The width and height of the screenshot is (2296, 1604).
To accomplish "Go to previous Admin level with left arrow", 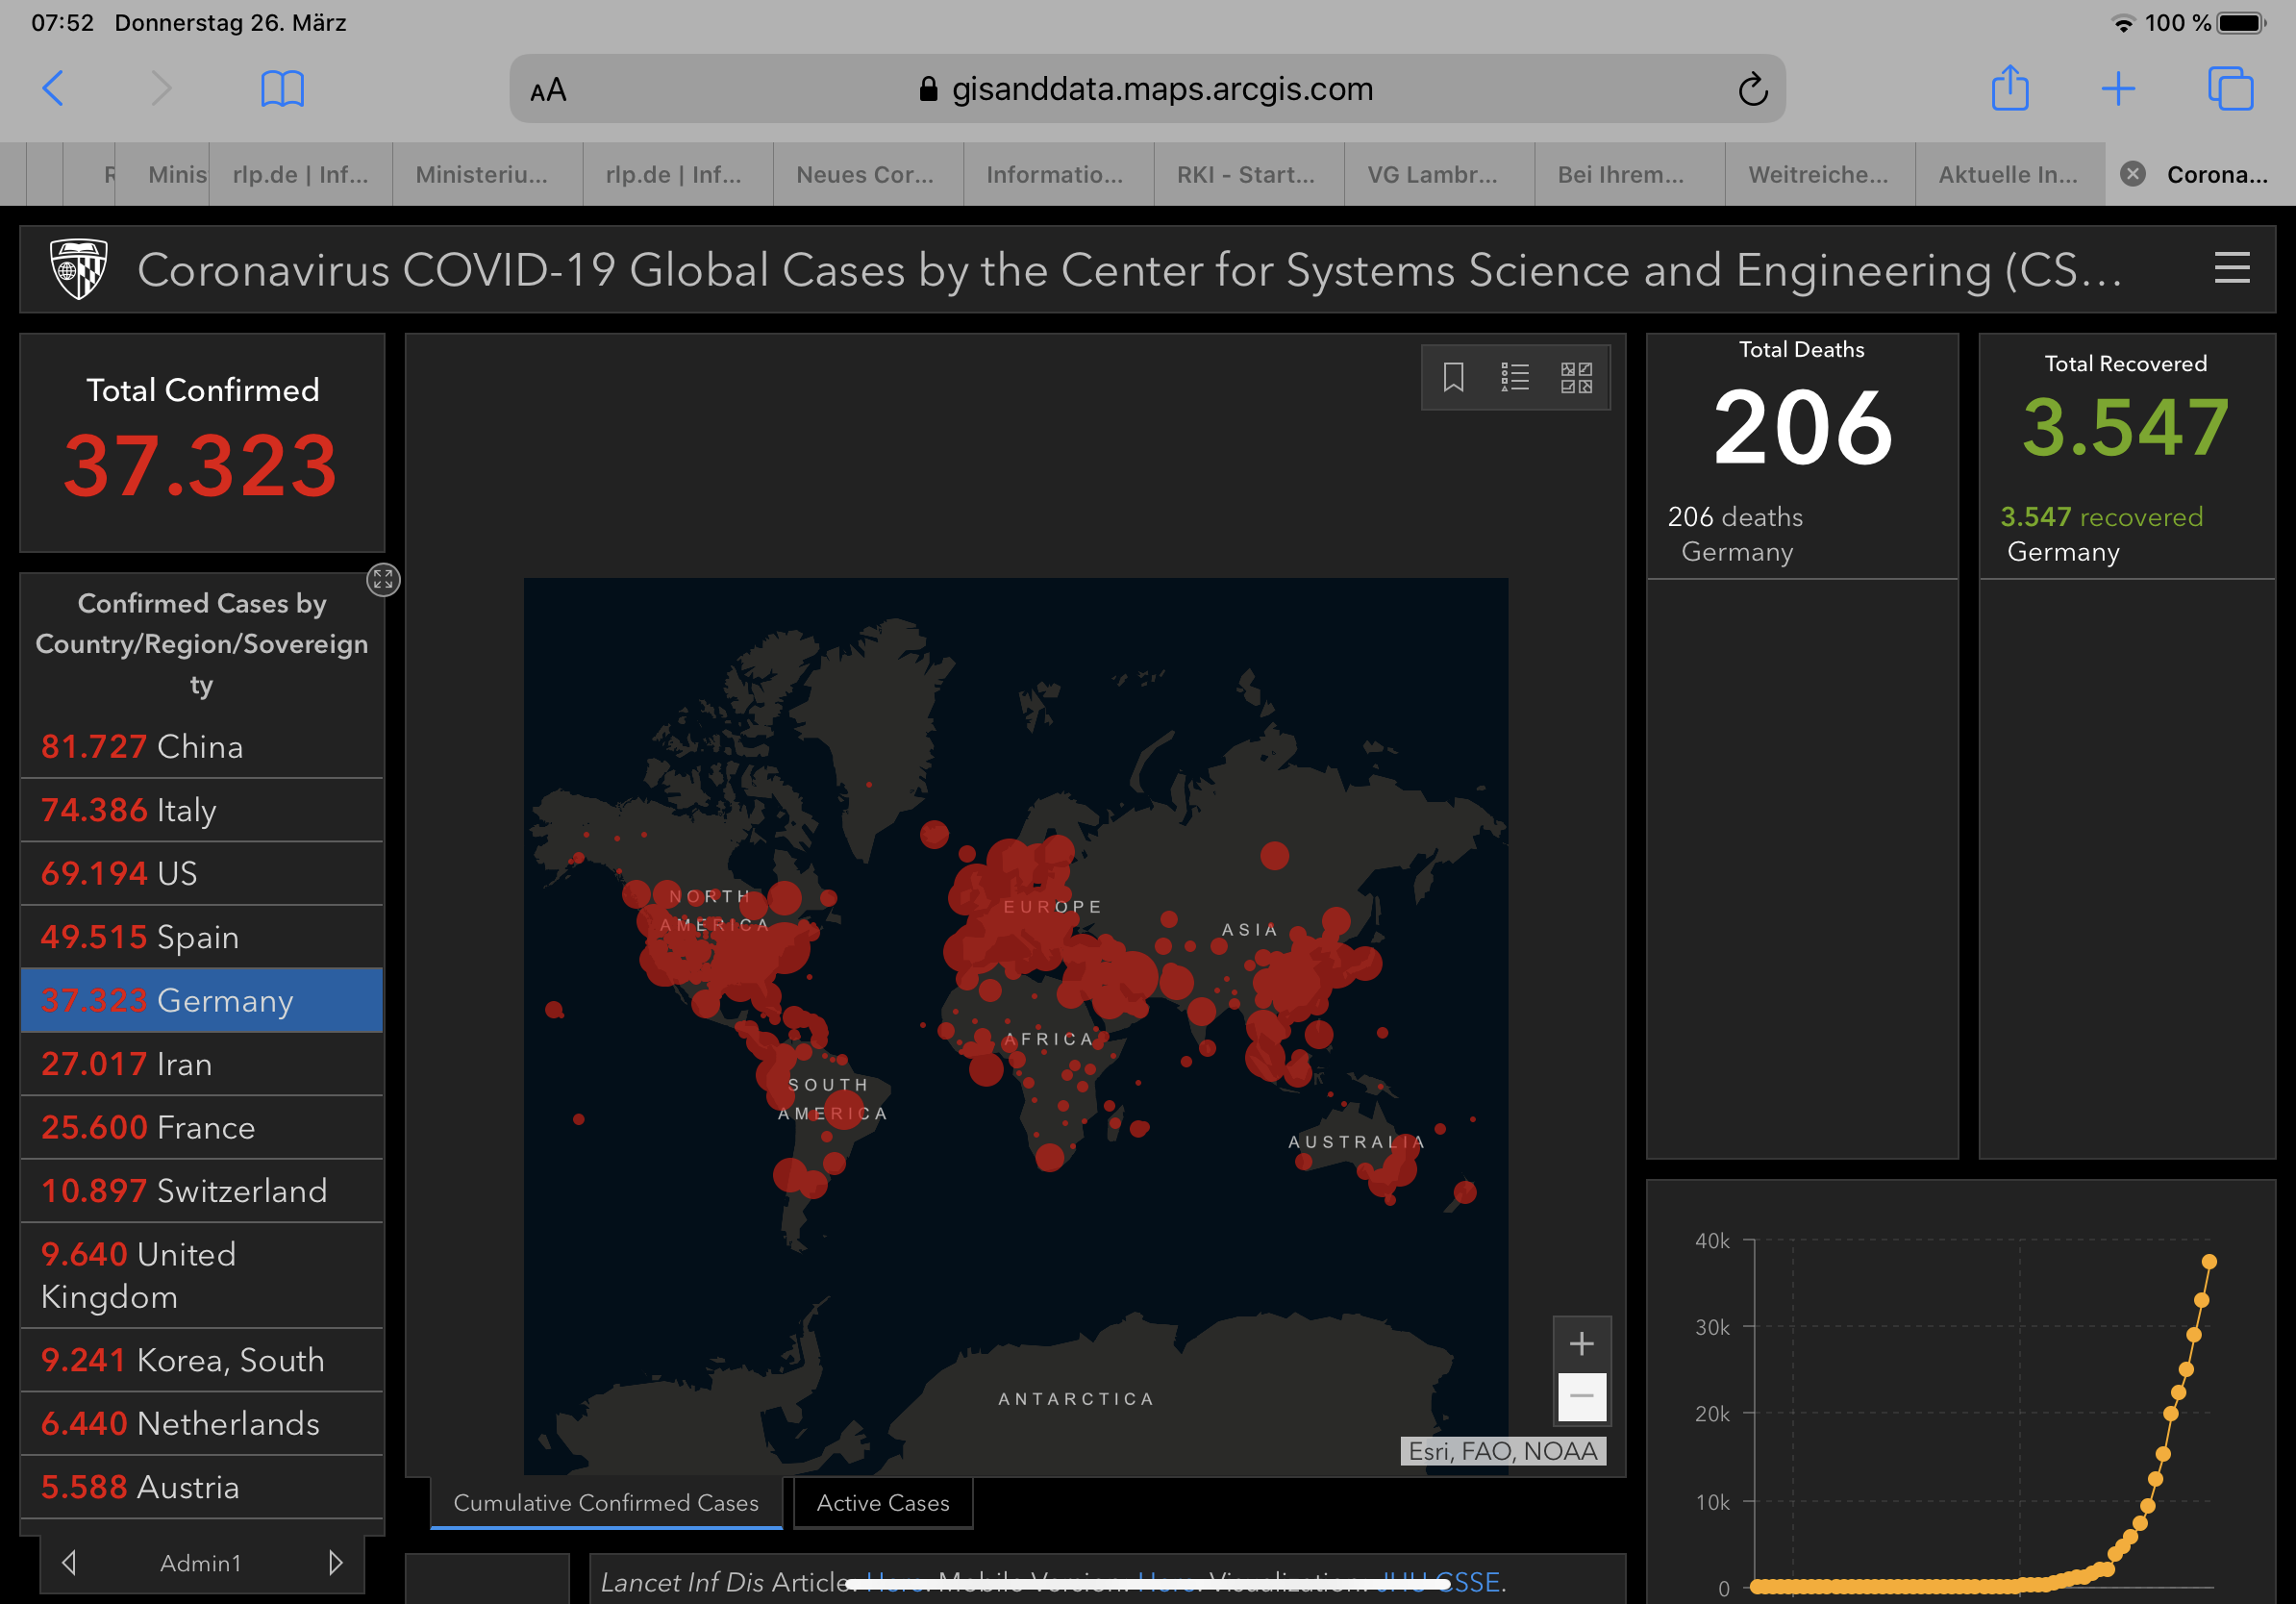I will (69, 1562).
